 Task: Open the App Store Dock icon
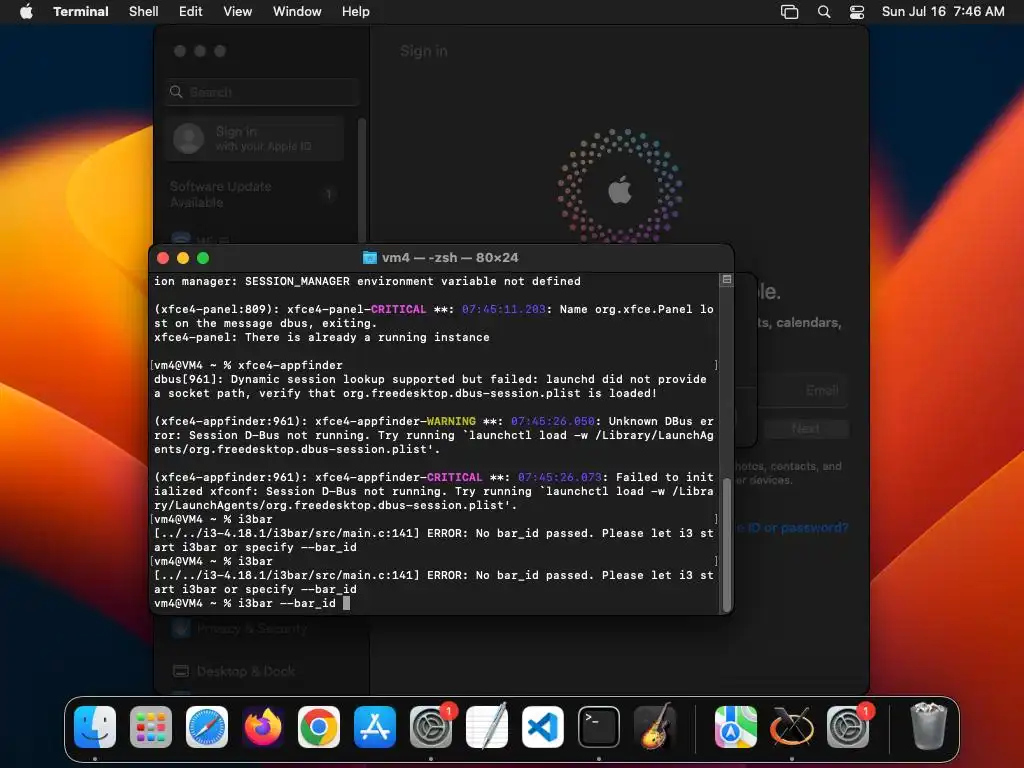tap(375, 727)
